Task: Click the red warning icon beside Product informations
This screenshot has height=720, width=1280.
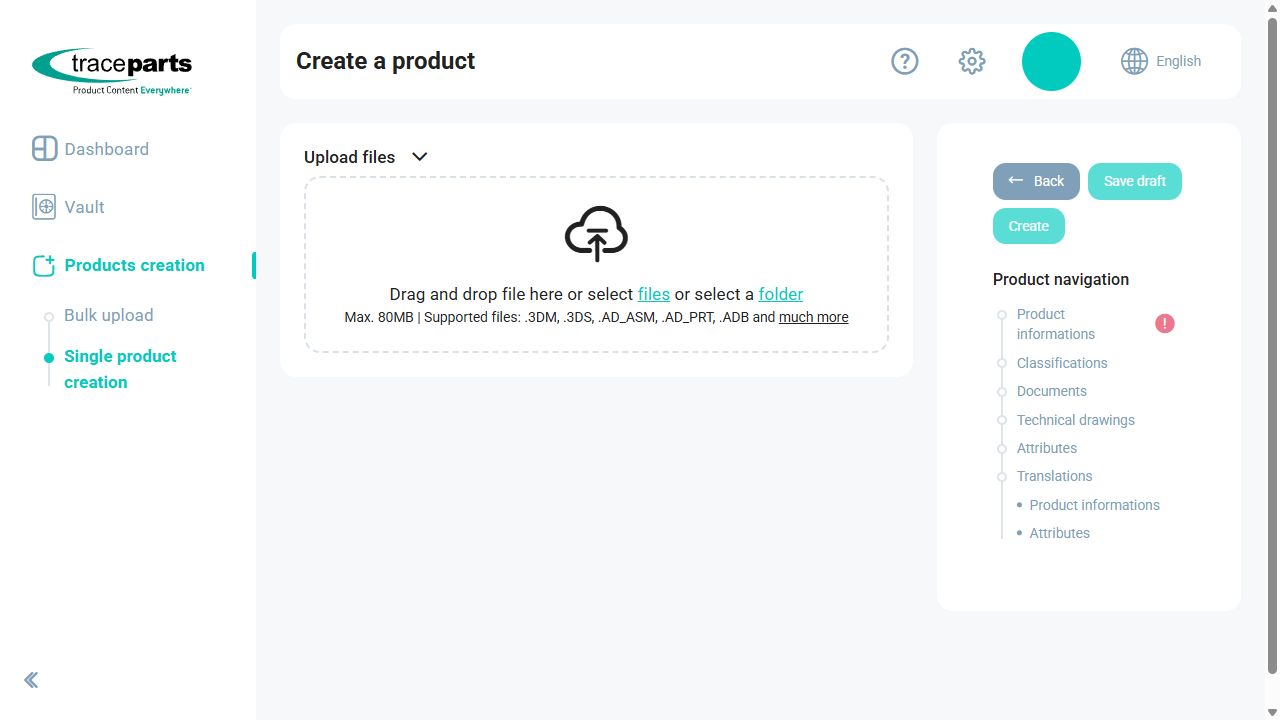Action: tap(1165, 323)
